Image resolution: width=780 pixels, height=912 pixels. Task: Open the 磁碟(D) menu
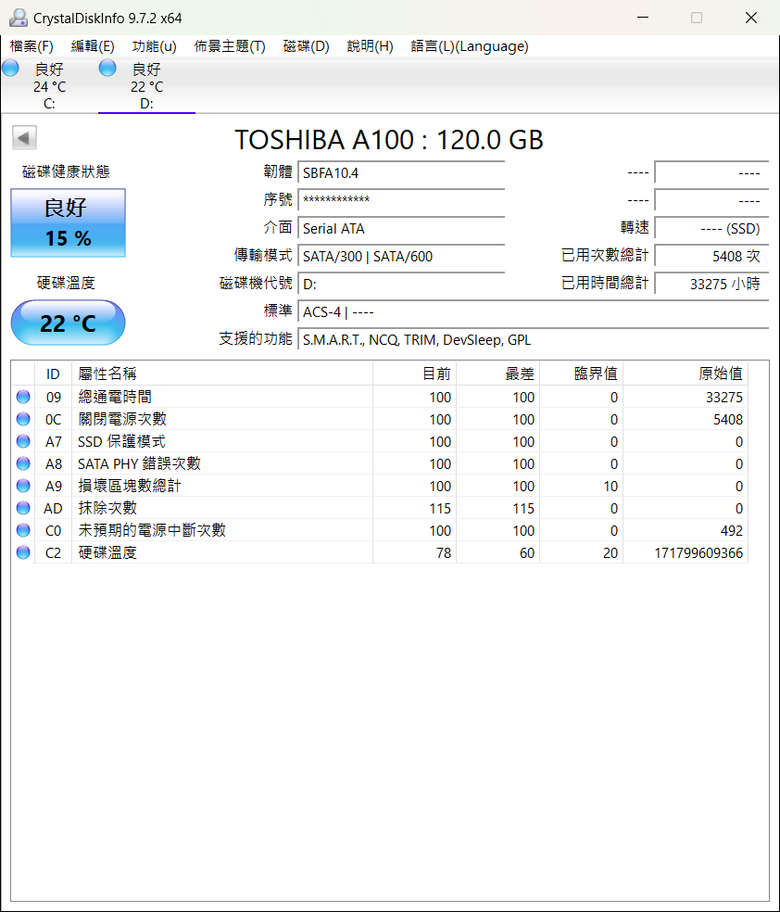(306, 46)
